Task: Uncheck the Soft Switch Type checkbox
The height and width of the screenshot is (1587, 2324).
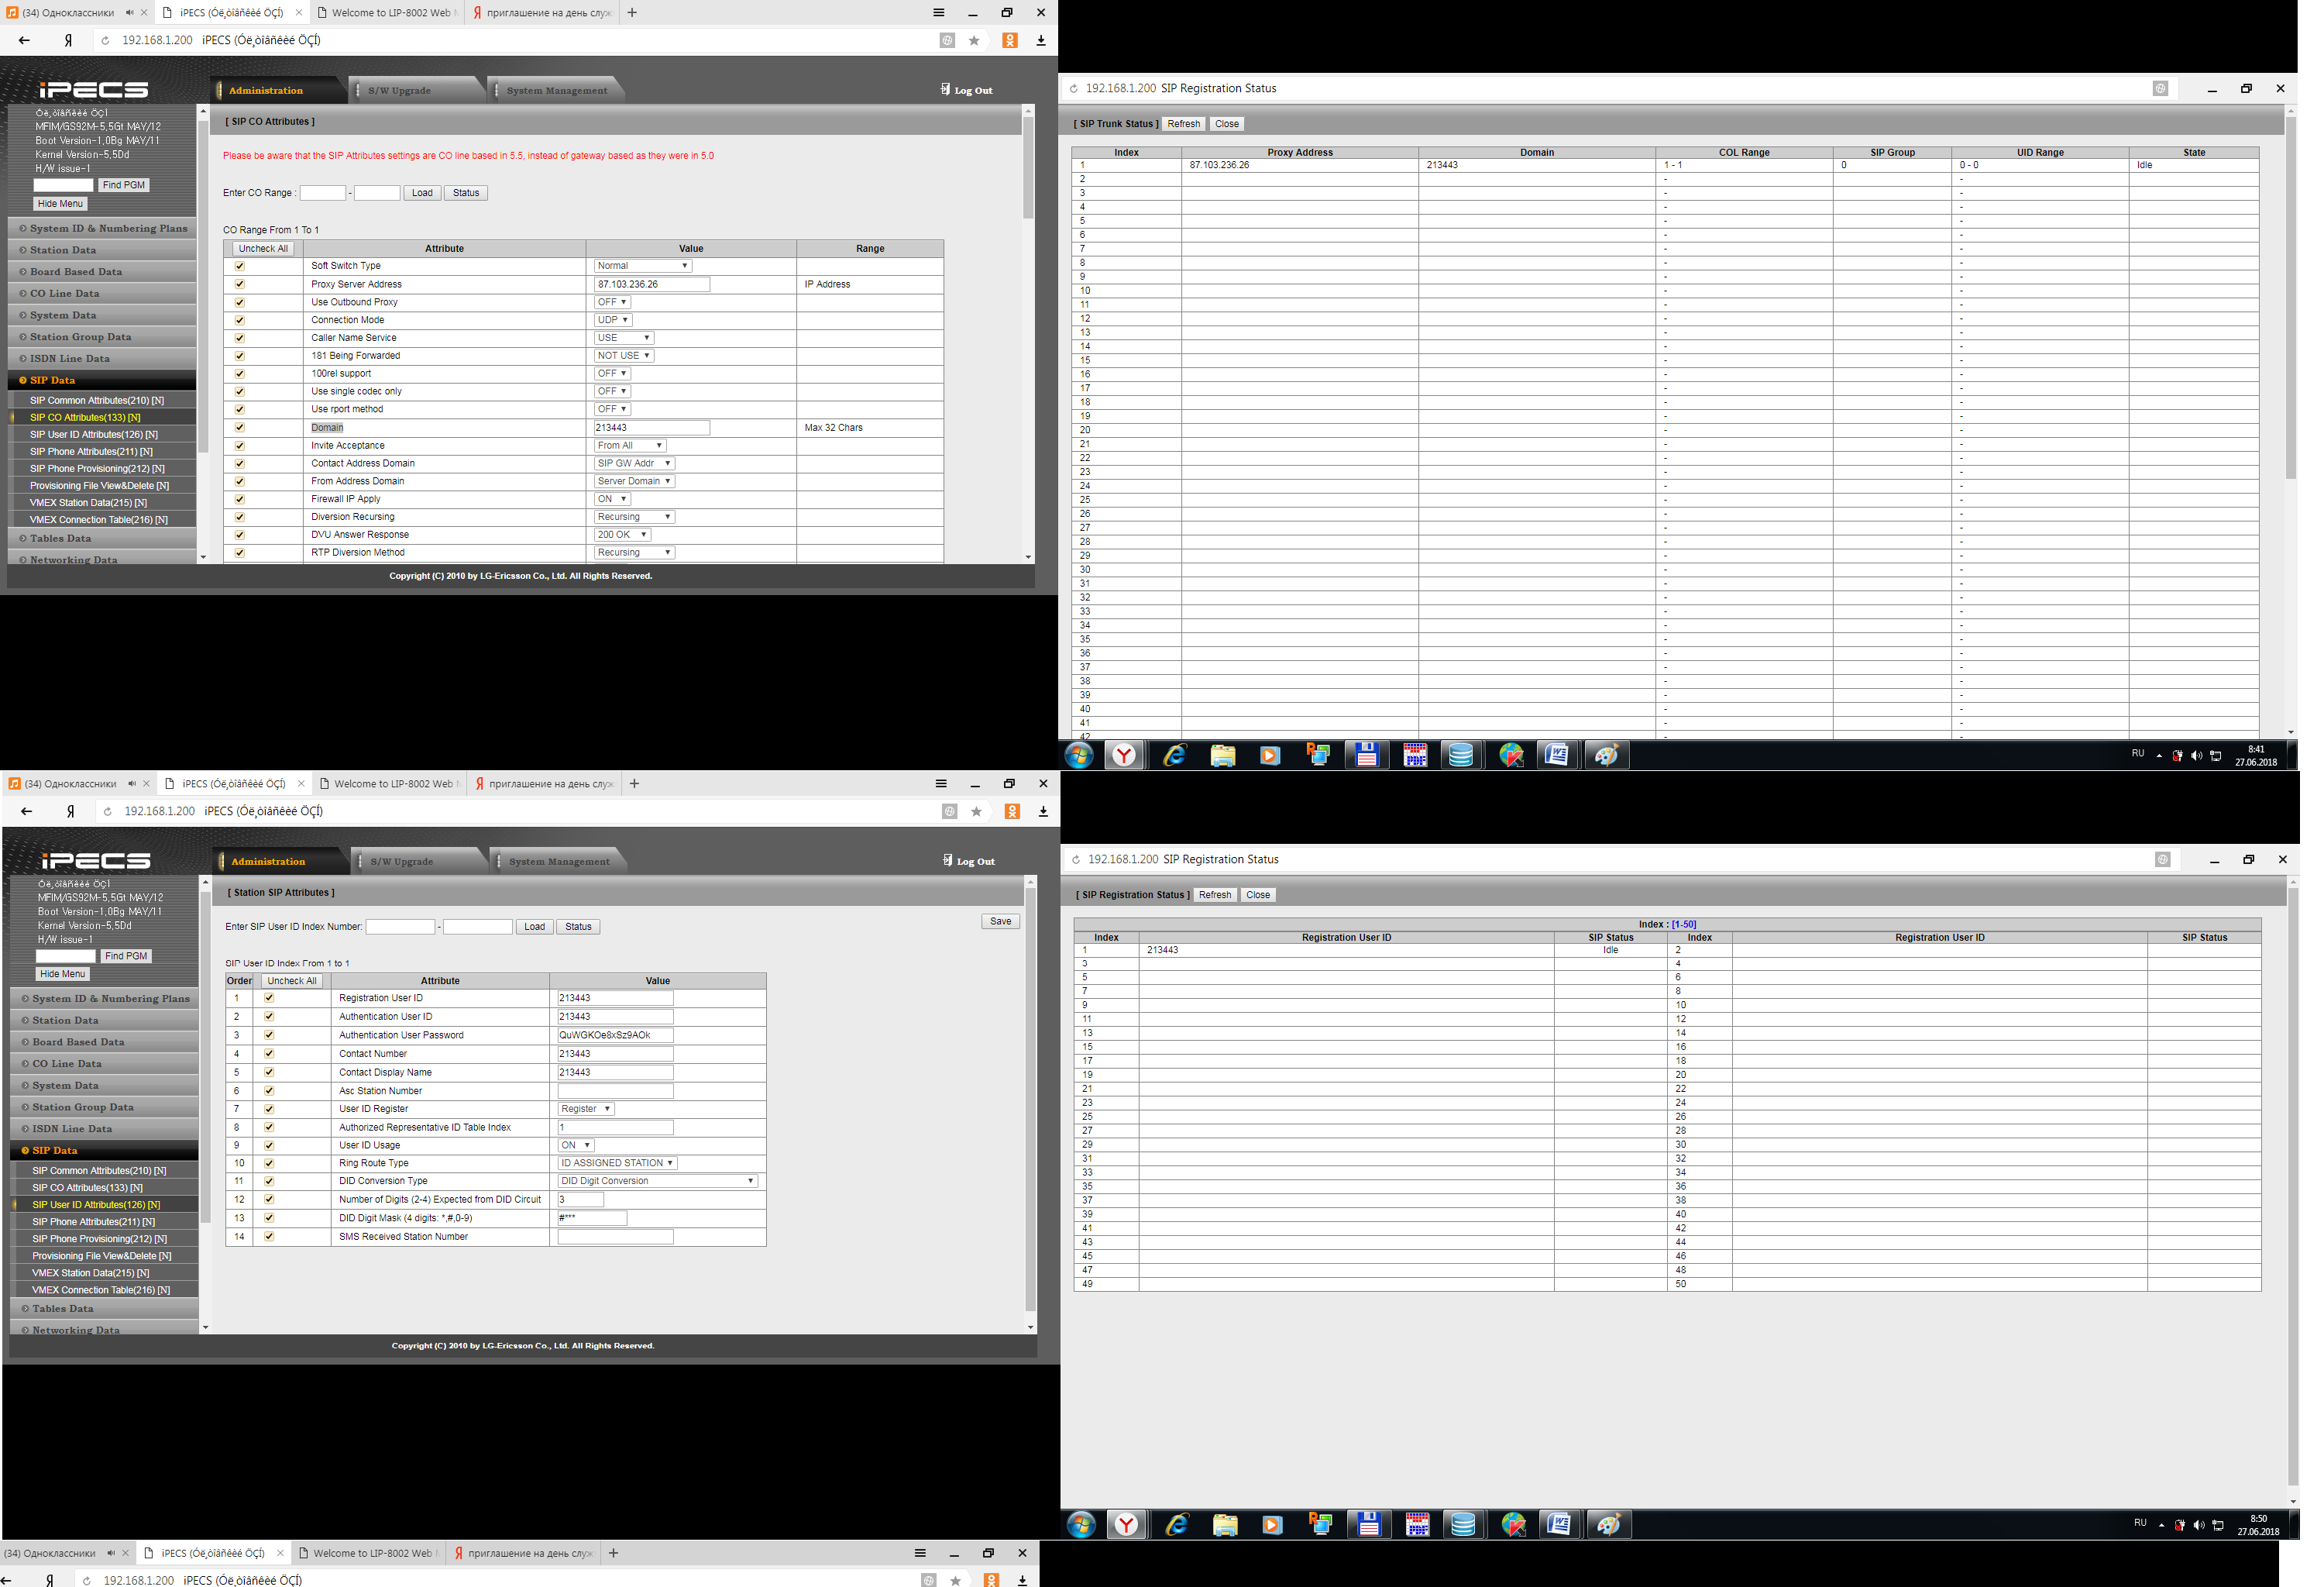Action: tap(241, 269)
